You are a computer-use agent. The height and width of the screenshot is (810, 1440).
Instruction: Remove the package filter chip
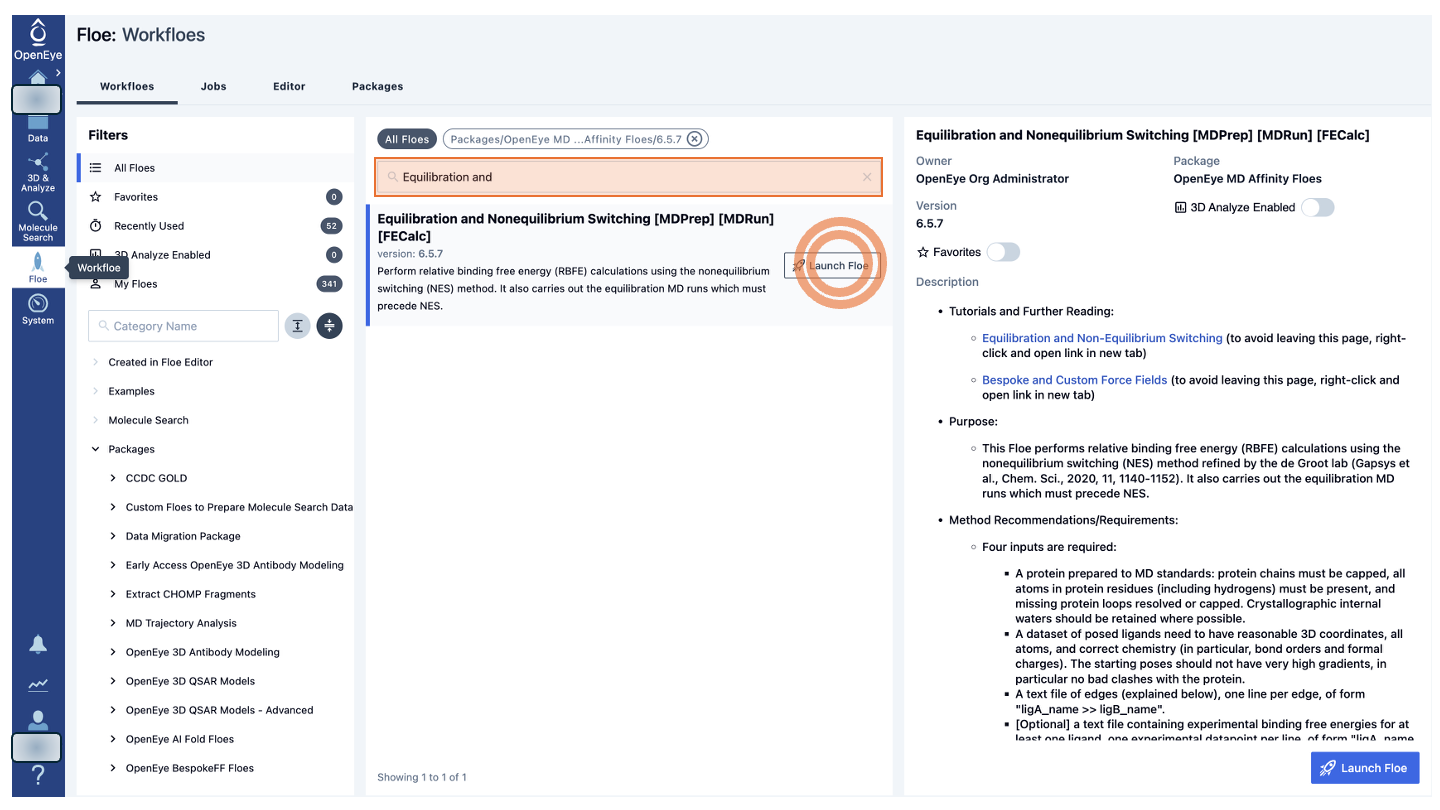click(695, 139)
